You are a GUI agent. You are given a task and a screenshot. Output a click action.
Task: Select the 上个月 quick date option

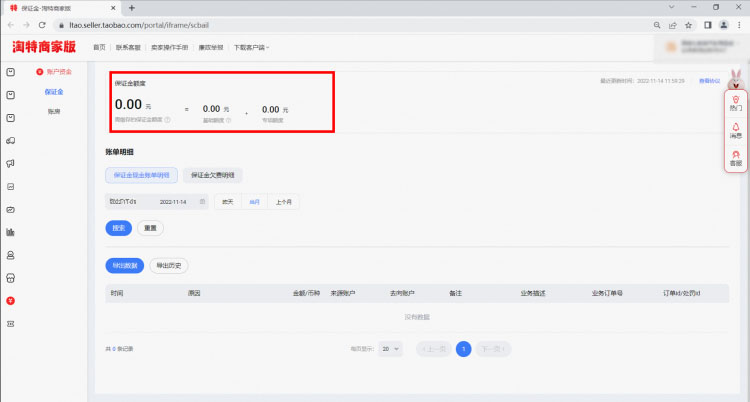(x=284, y=202)
